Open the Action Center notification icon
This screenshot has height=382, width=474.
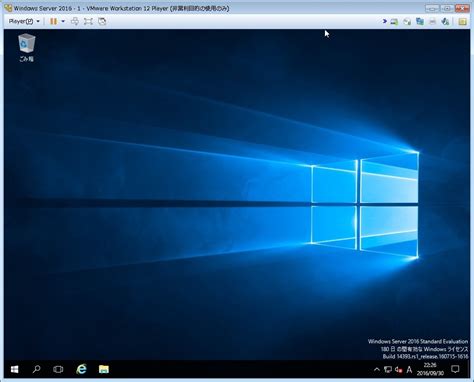coord(455,369)
